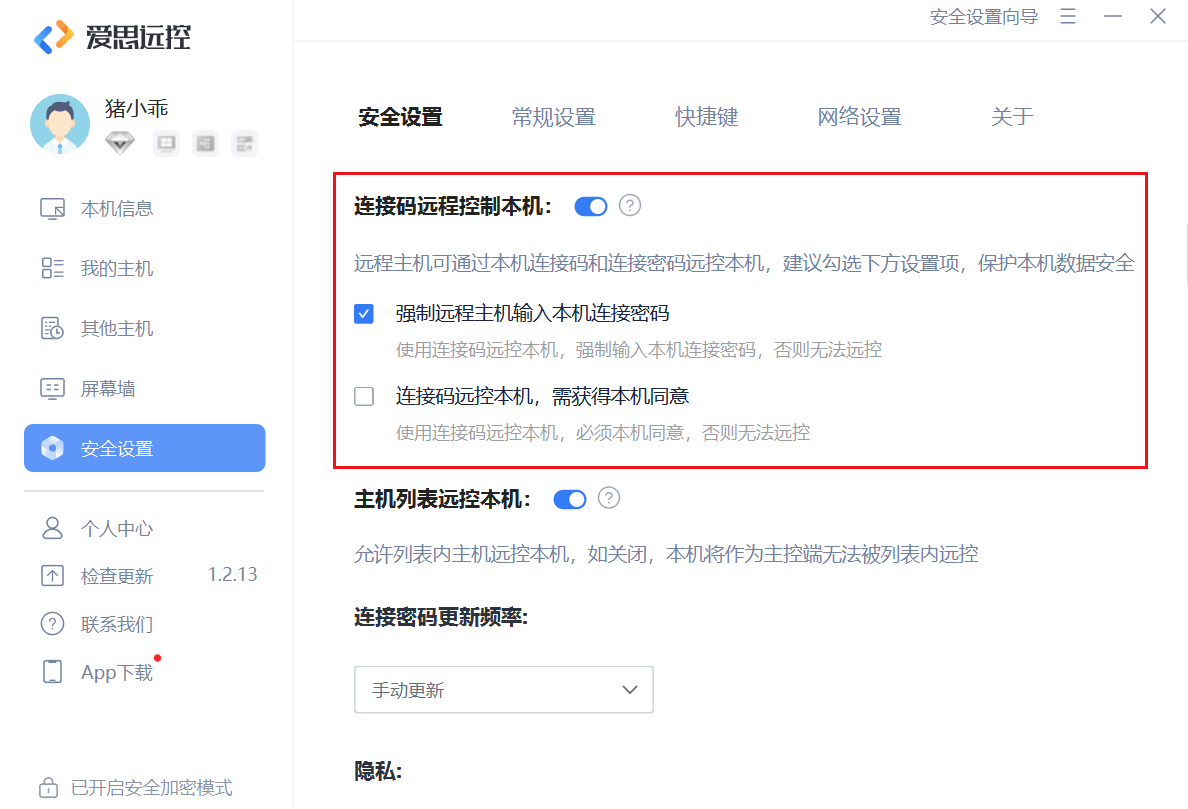Click the 本机信息 monitor icon
The width and height of the screenshot is (1188, 809).
(52, 208)
